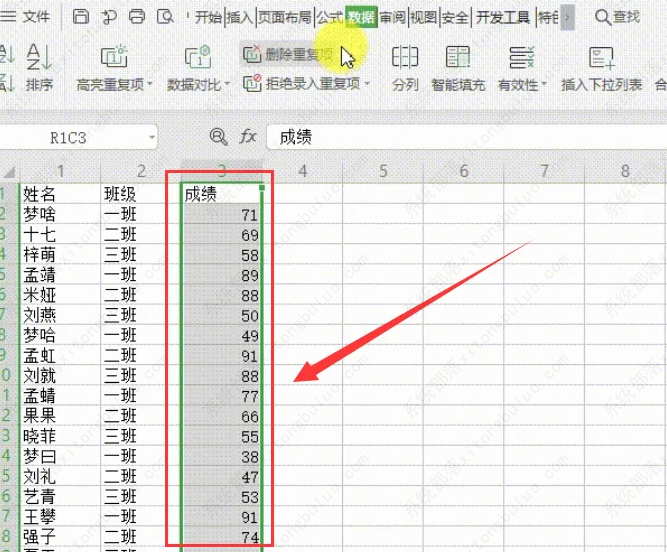Click the fx insert function icon
The width and height of the screenshot is (667, 552).
tap(248, 137)
